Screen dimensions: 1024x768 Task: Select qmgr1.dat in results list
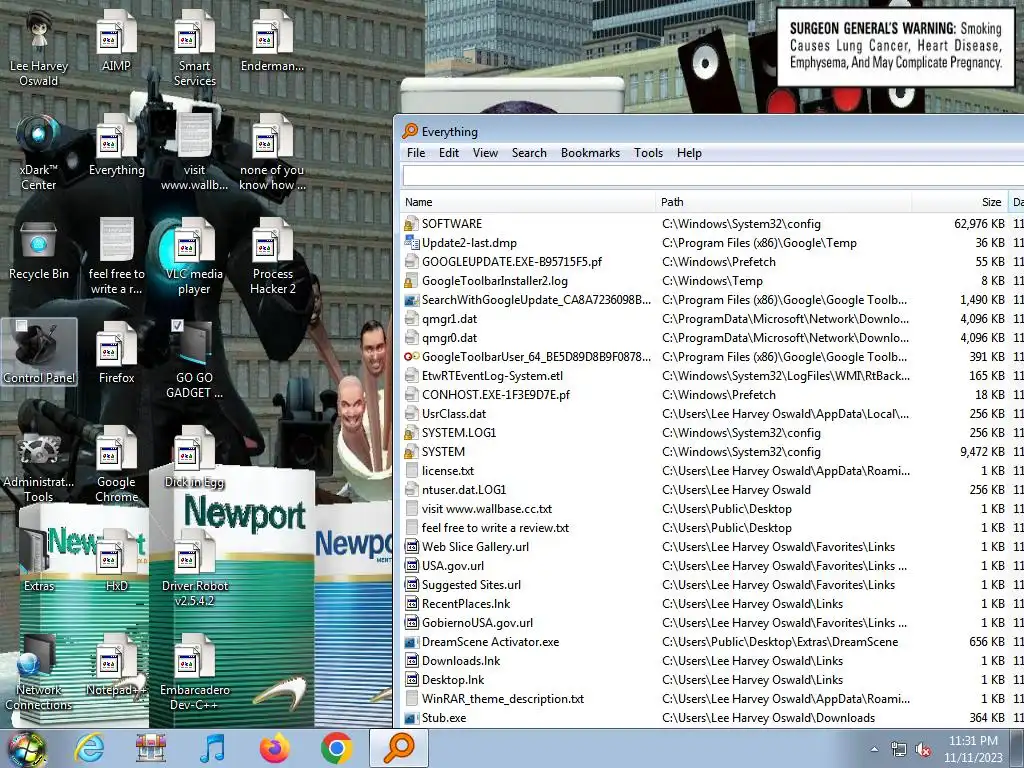pos(712,319)
